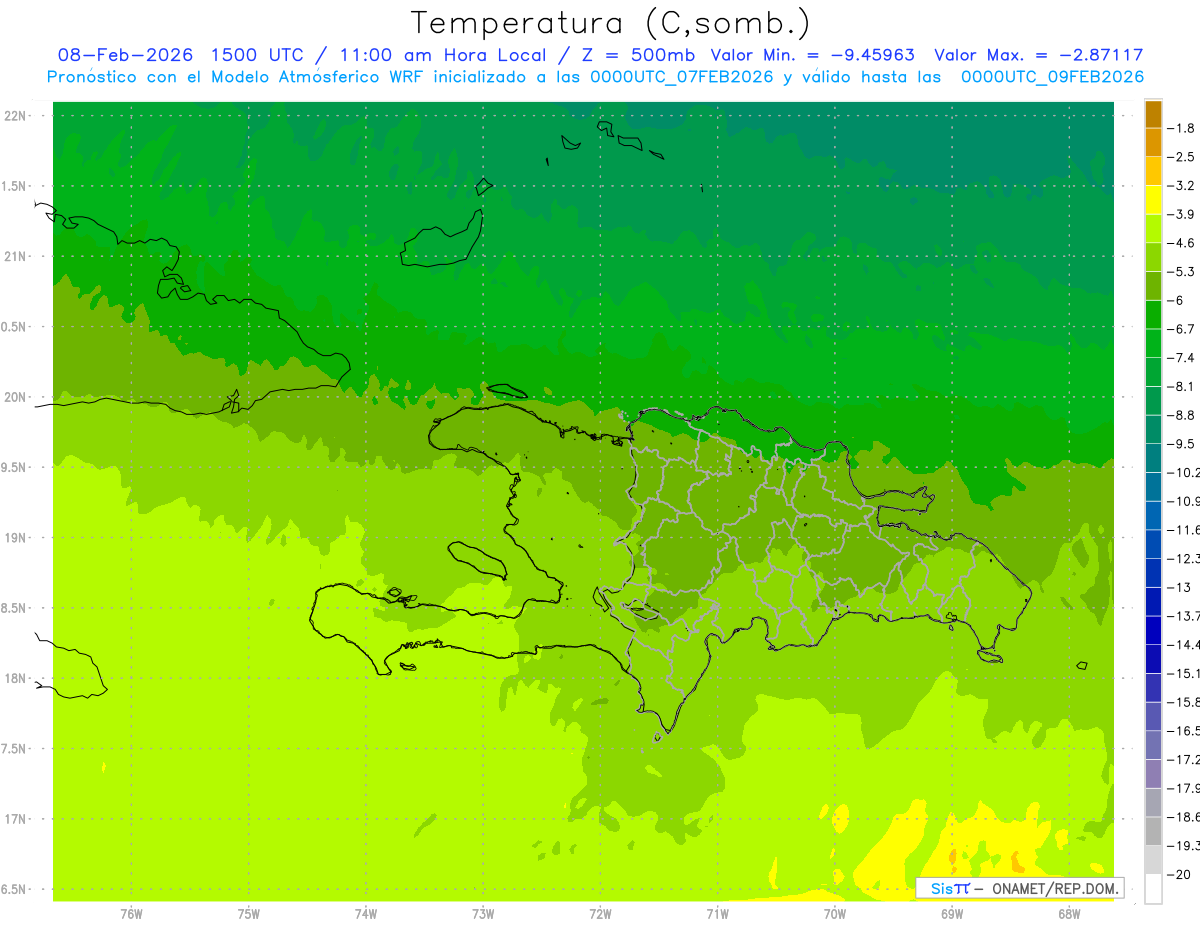This screenshot has width=1200, height=927.
Task: Click the initialization stamp "0000UTC_07FEB2026"
Action: pyautogui.click(x=682, y=77)
